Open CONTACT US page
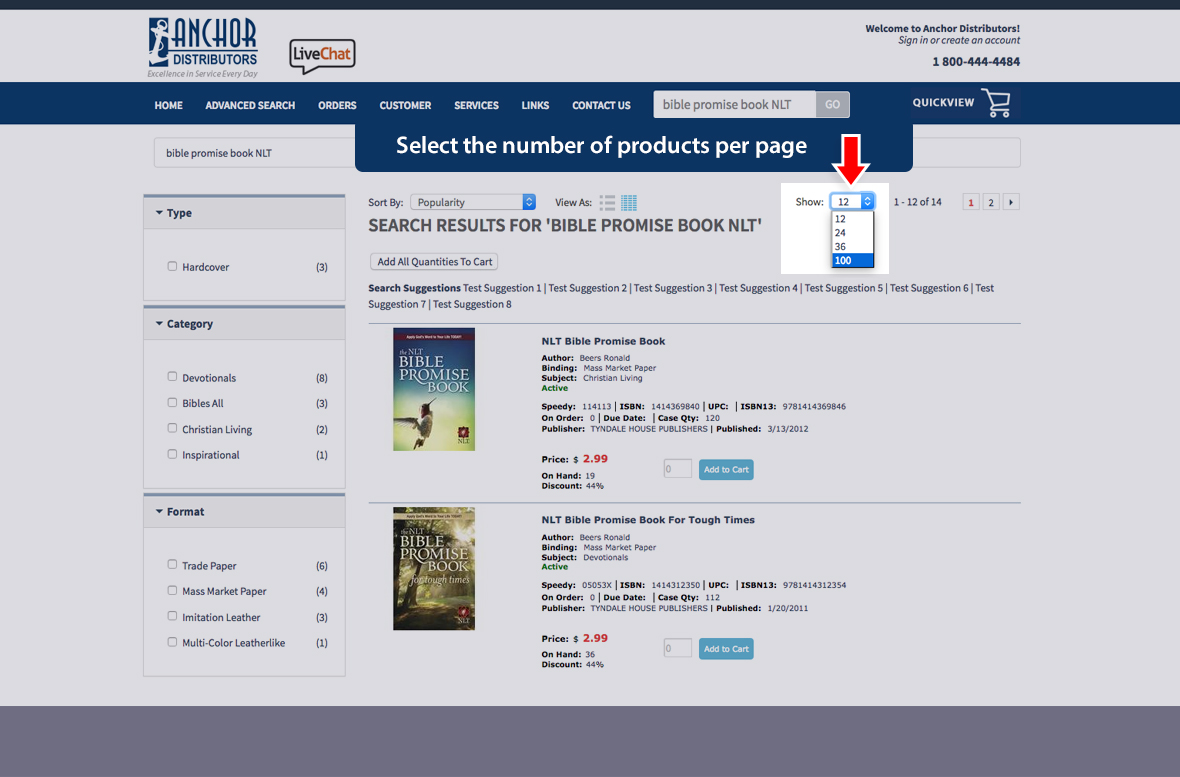1180x777 pixels. 601,105
